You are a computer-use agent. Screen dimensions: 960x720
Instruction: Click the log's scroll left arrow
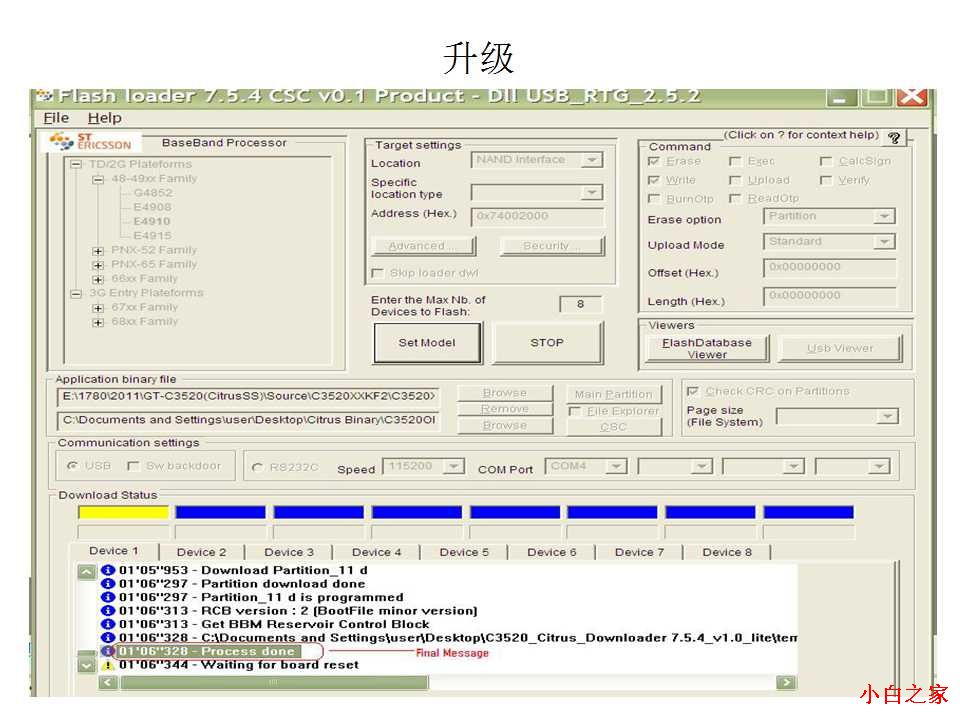(108, 682)
